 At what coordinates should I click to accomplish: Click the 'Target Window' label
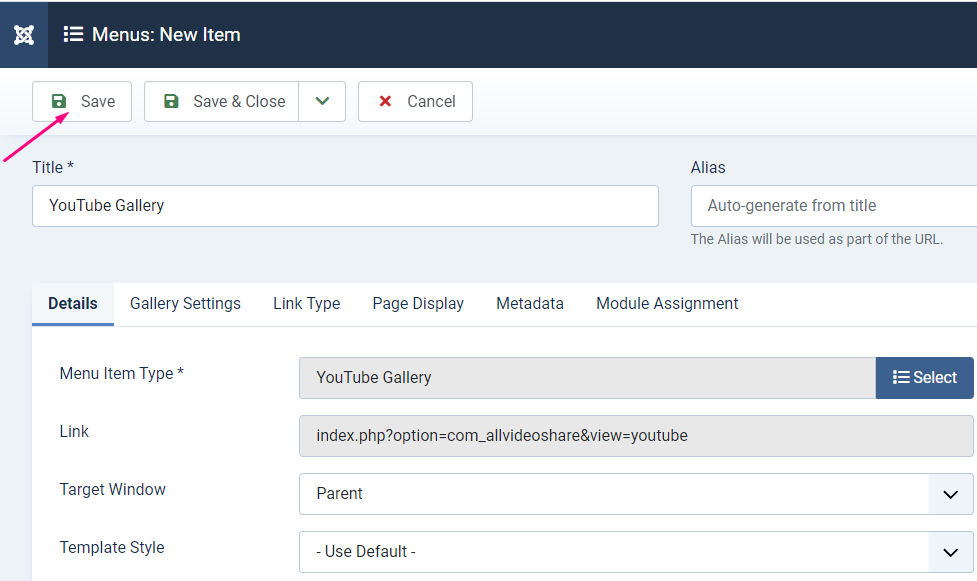pos(113,489)
